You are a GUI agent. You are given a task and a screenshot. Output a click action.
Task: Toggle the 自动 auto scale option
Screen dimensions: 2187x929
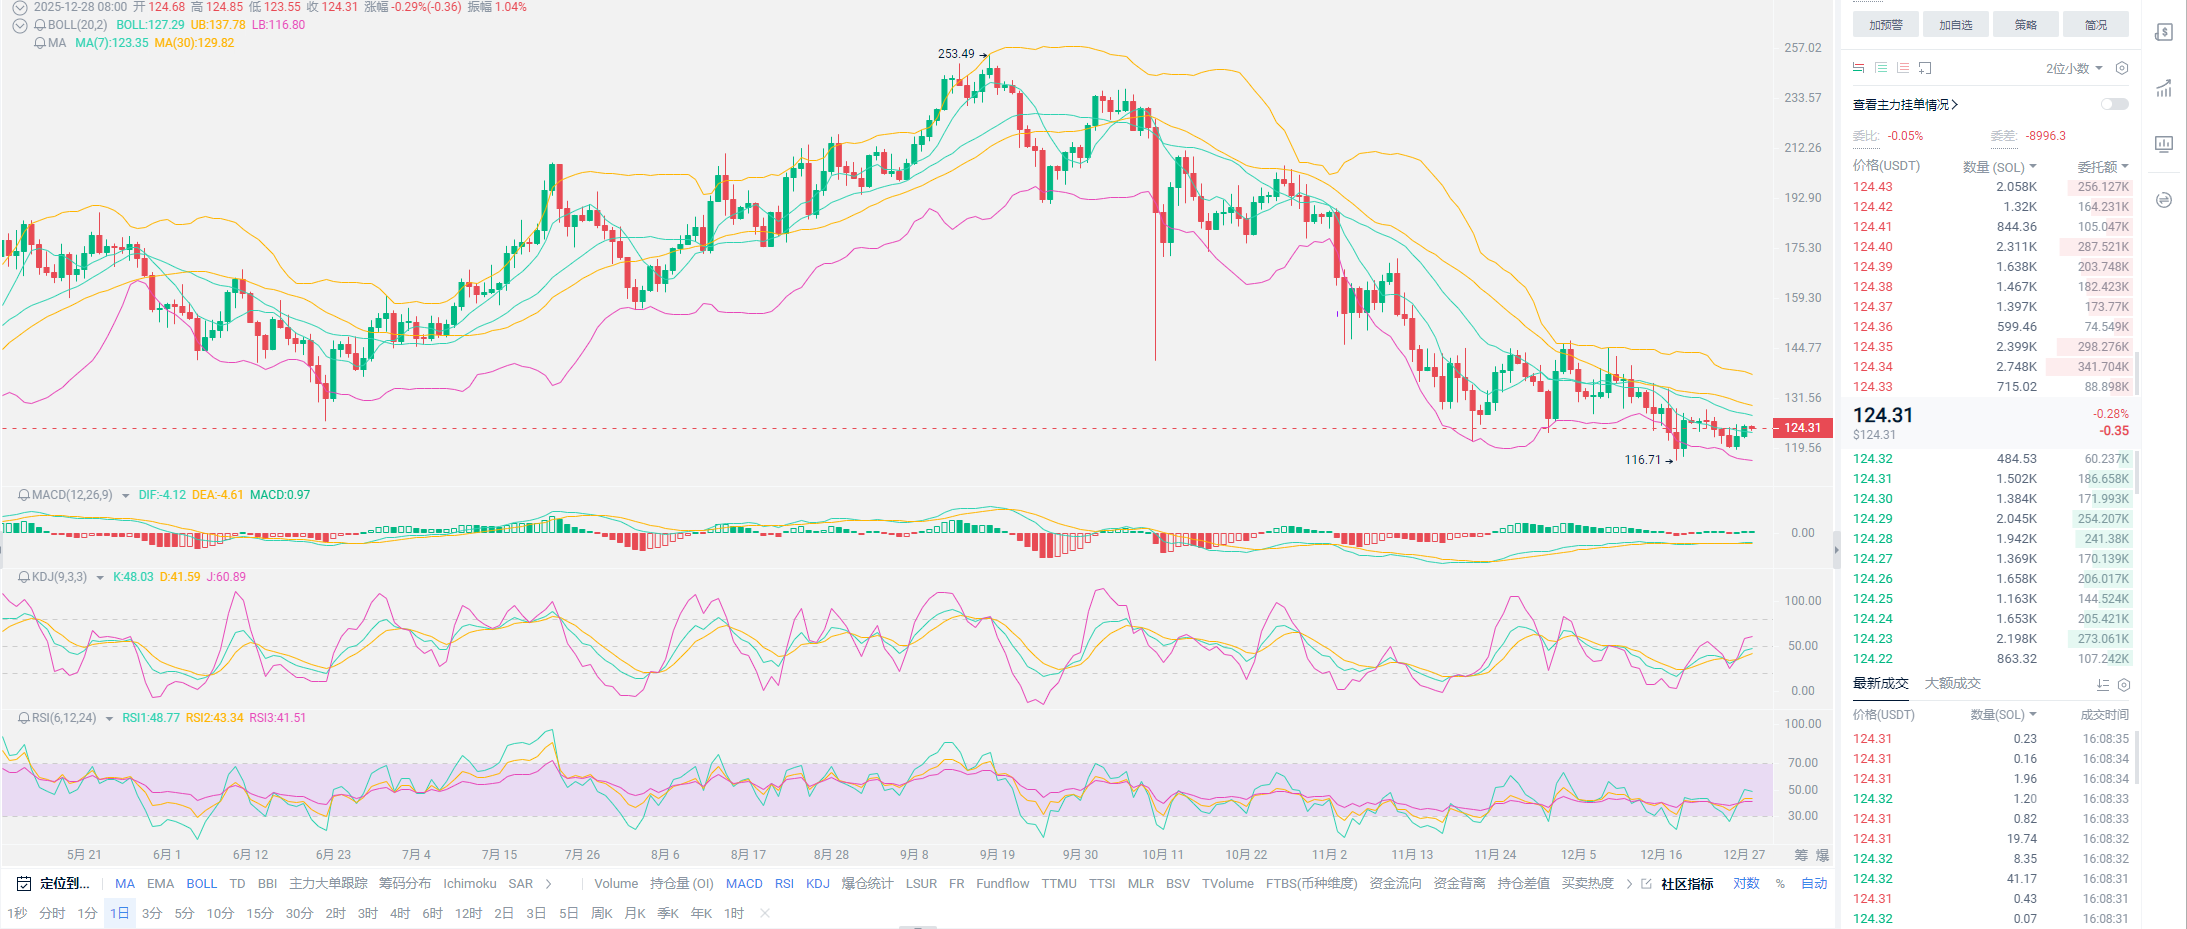tap(1814, 884)
